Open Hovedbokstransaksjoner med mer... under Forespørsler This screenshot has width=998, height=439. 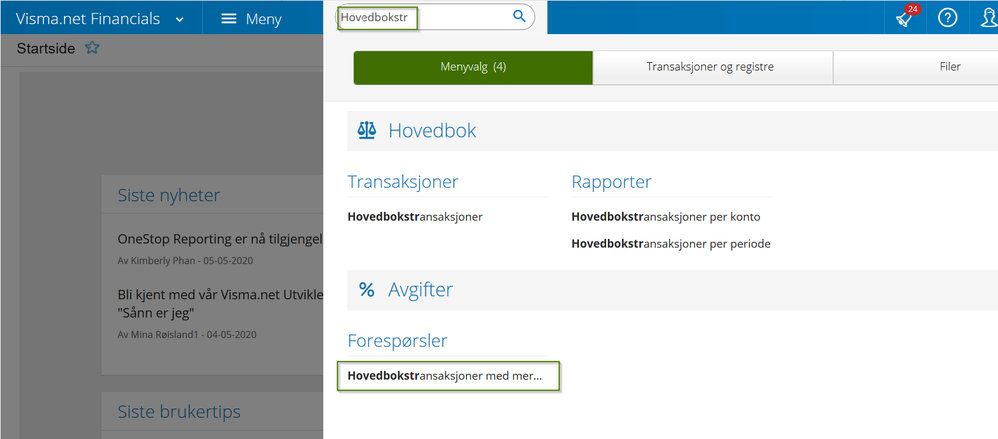pos(447,376)
